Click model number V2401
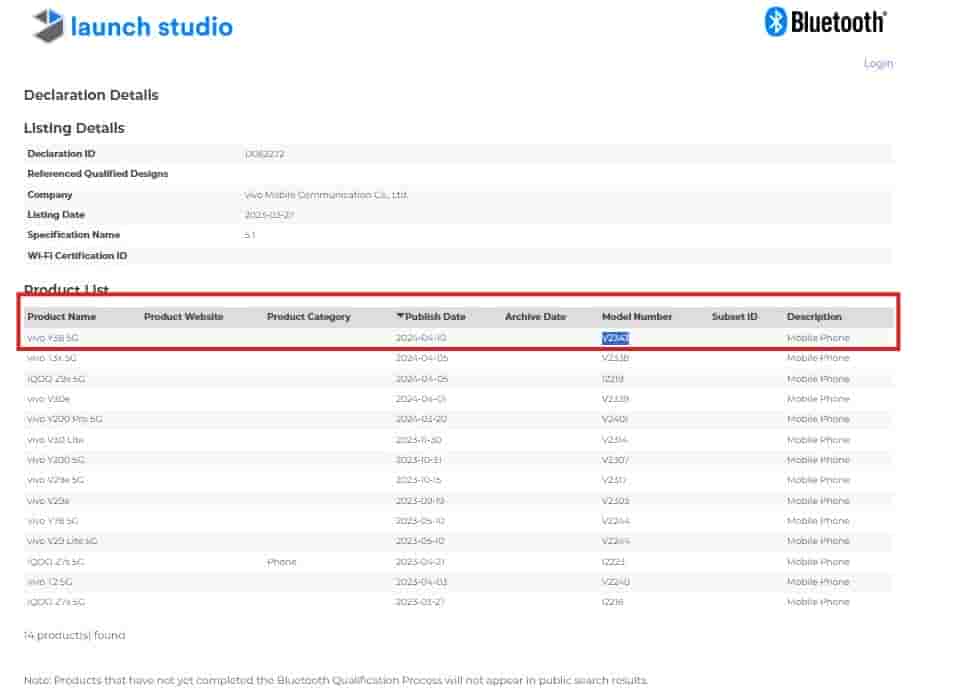This screenshot has height=698, width=961. [x=614, y=419]
